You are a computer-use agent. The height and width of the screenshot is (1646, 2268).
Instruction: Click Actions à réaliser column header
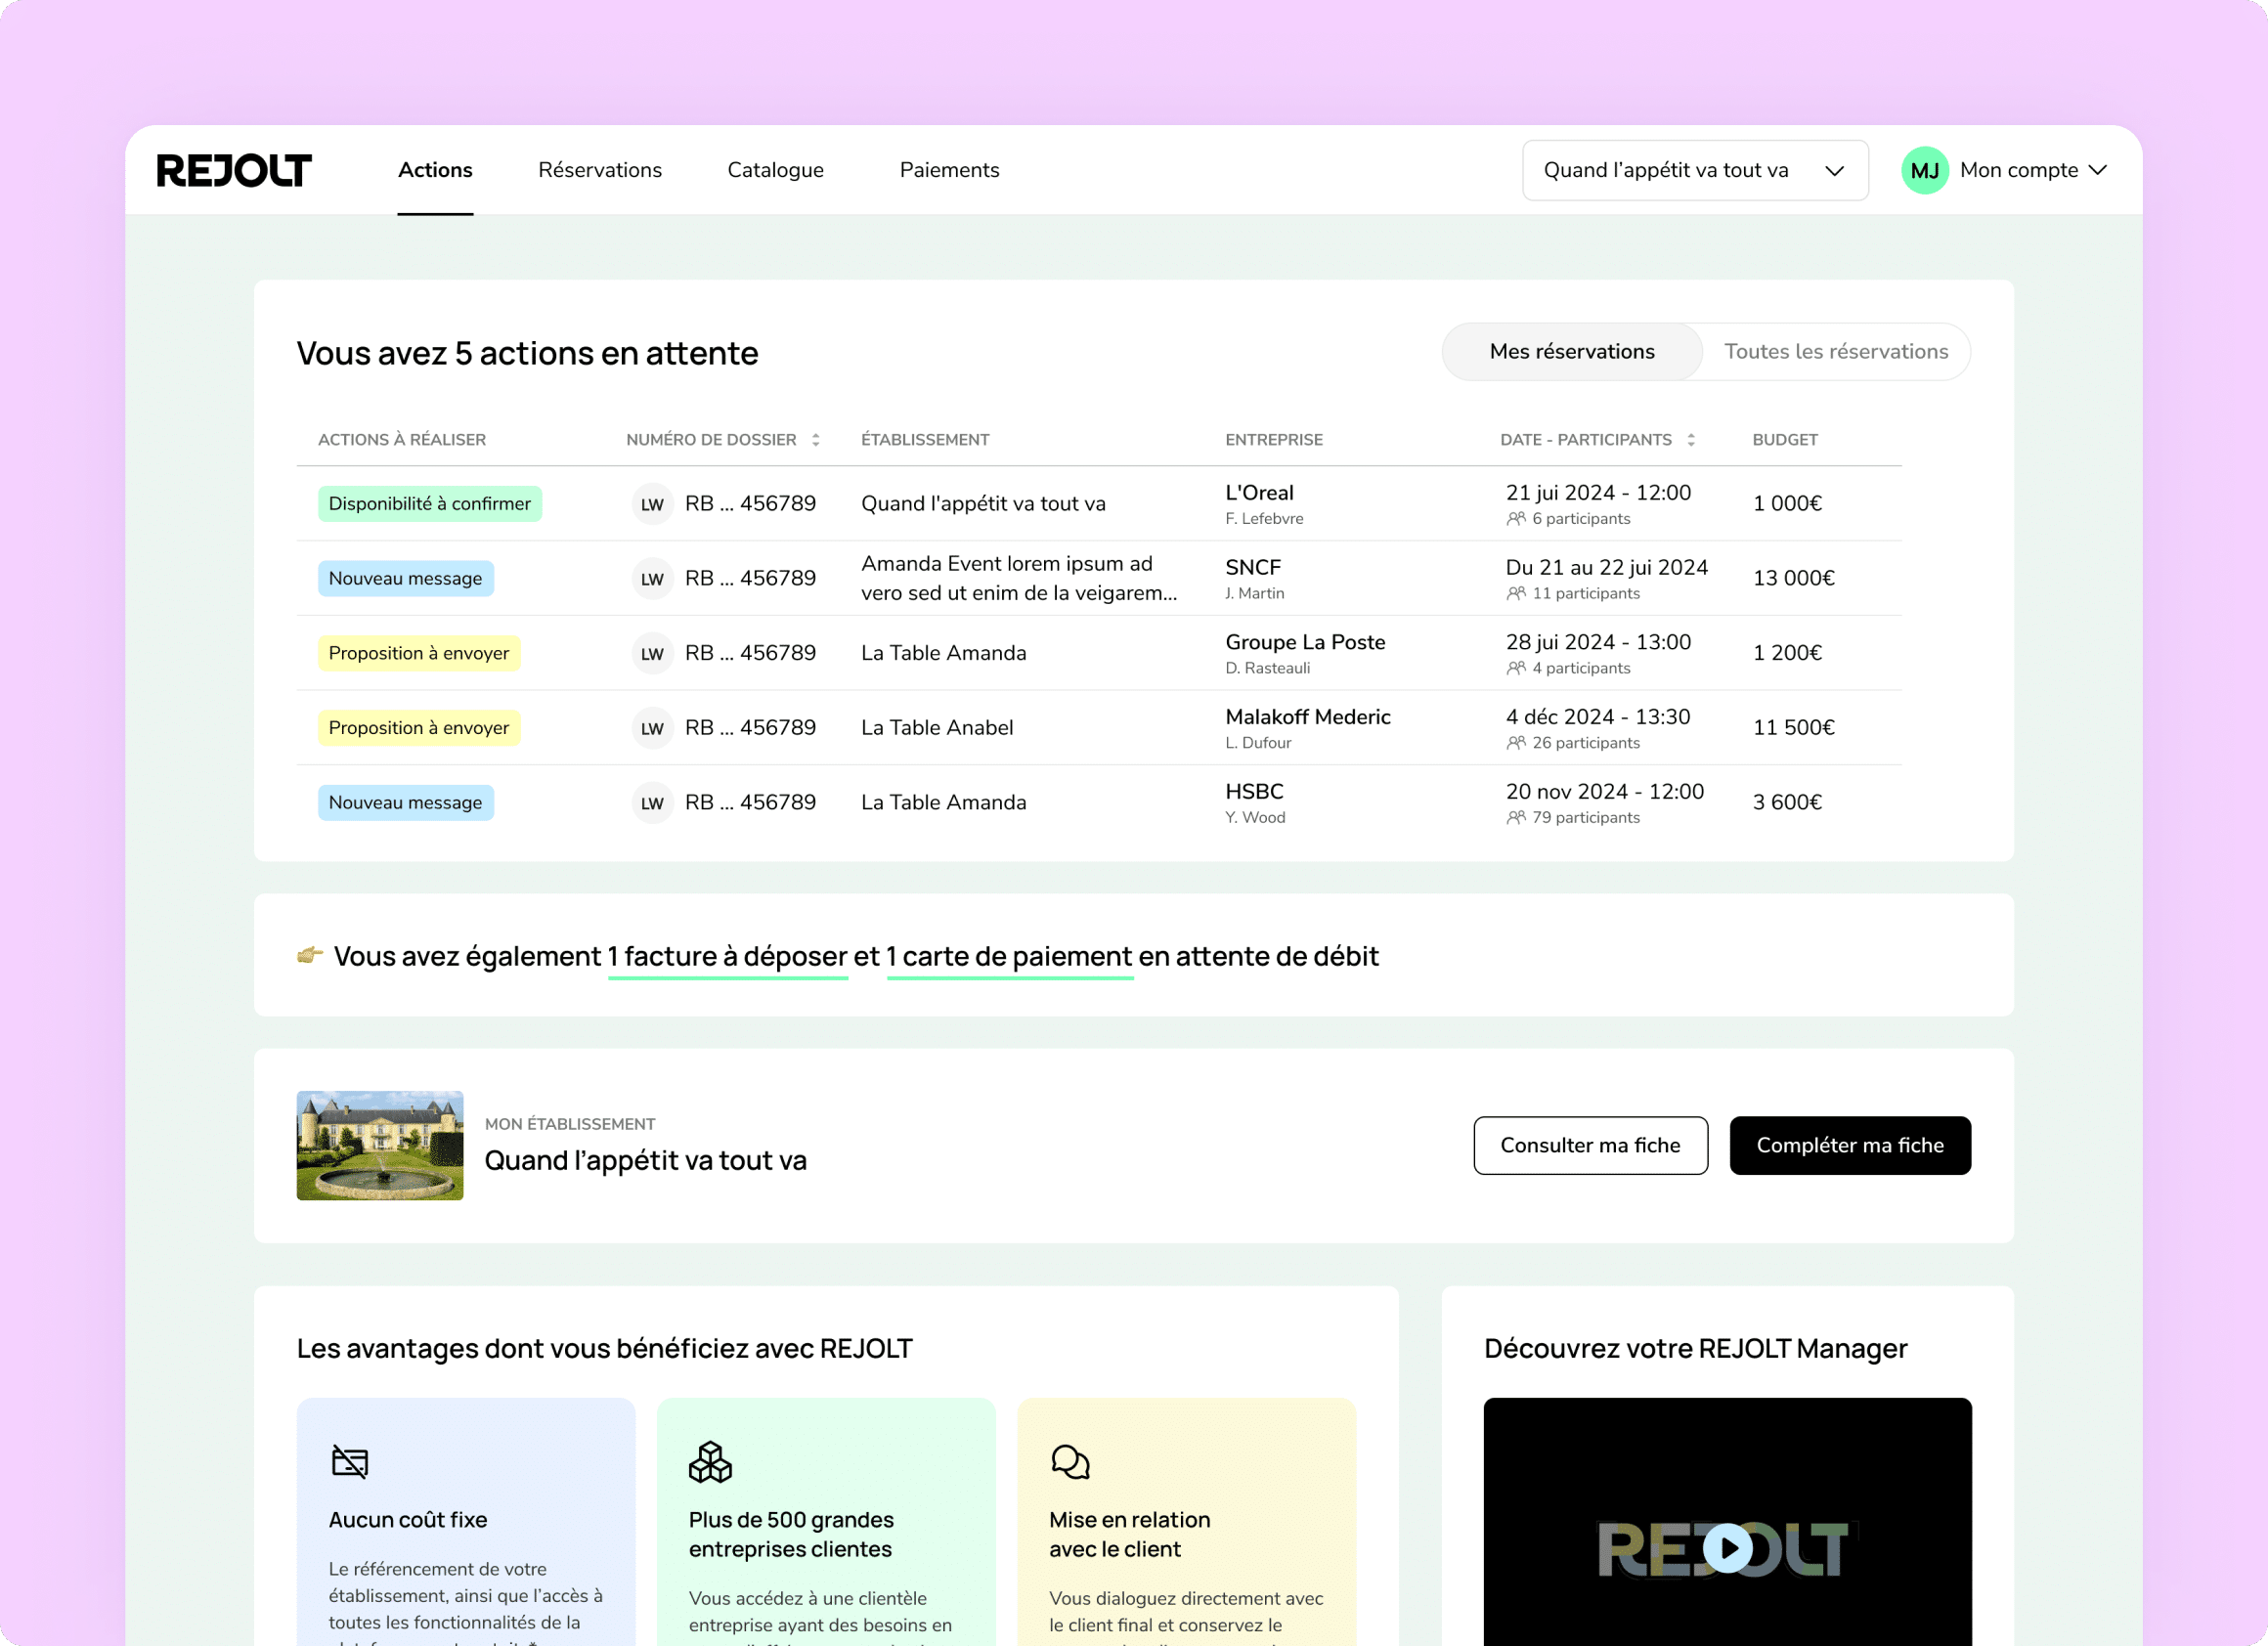coord(402,440)
